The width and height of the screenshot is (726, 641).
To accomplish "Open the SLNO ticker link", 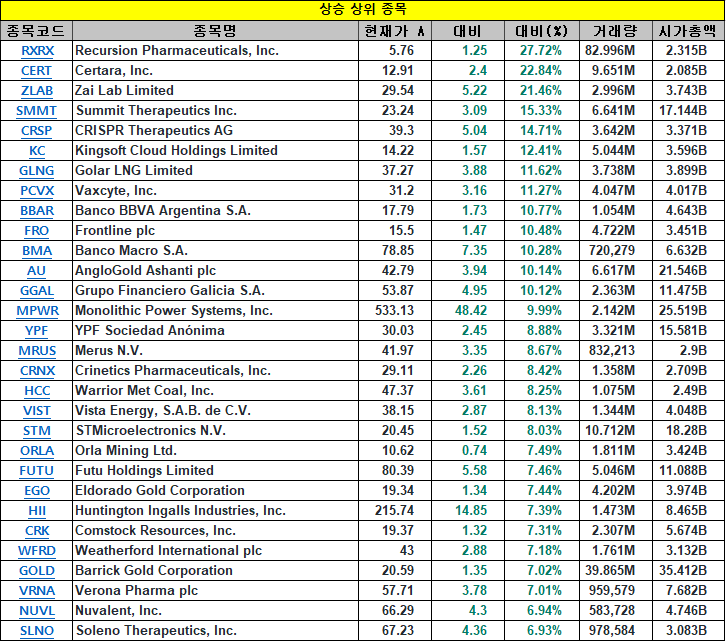I will tap(37, 630).
